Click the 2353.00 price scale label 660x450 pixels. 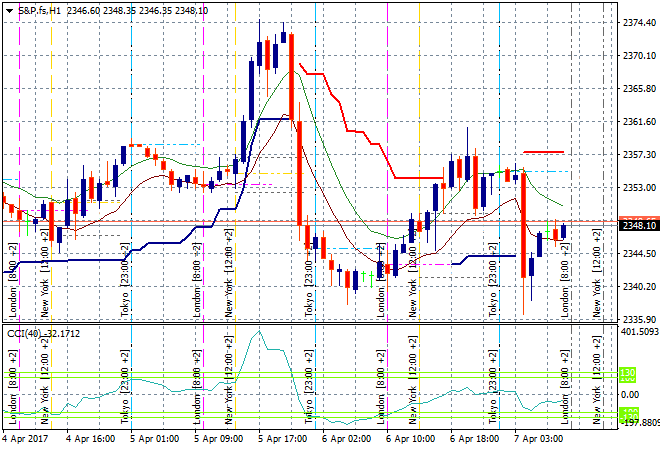click(x=638, y=187)
